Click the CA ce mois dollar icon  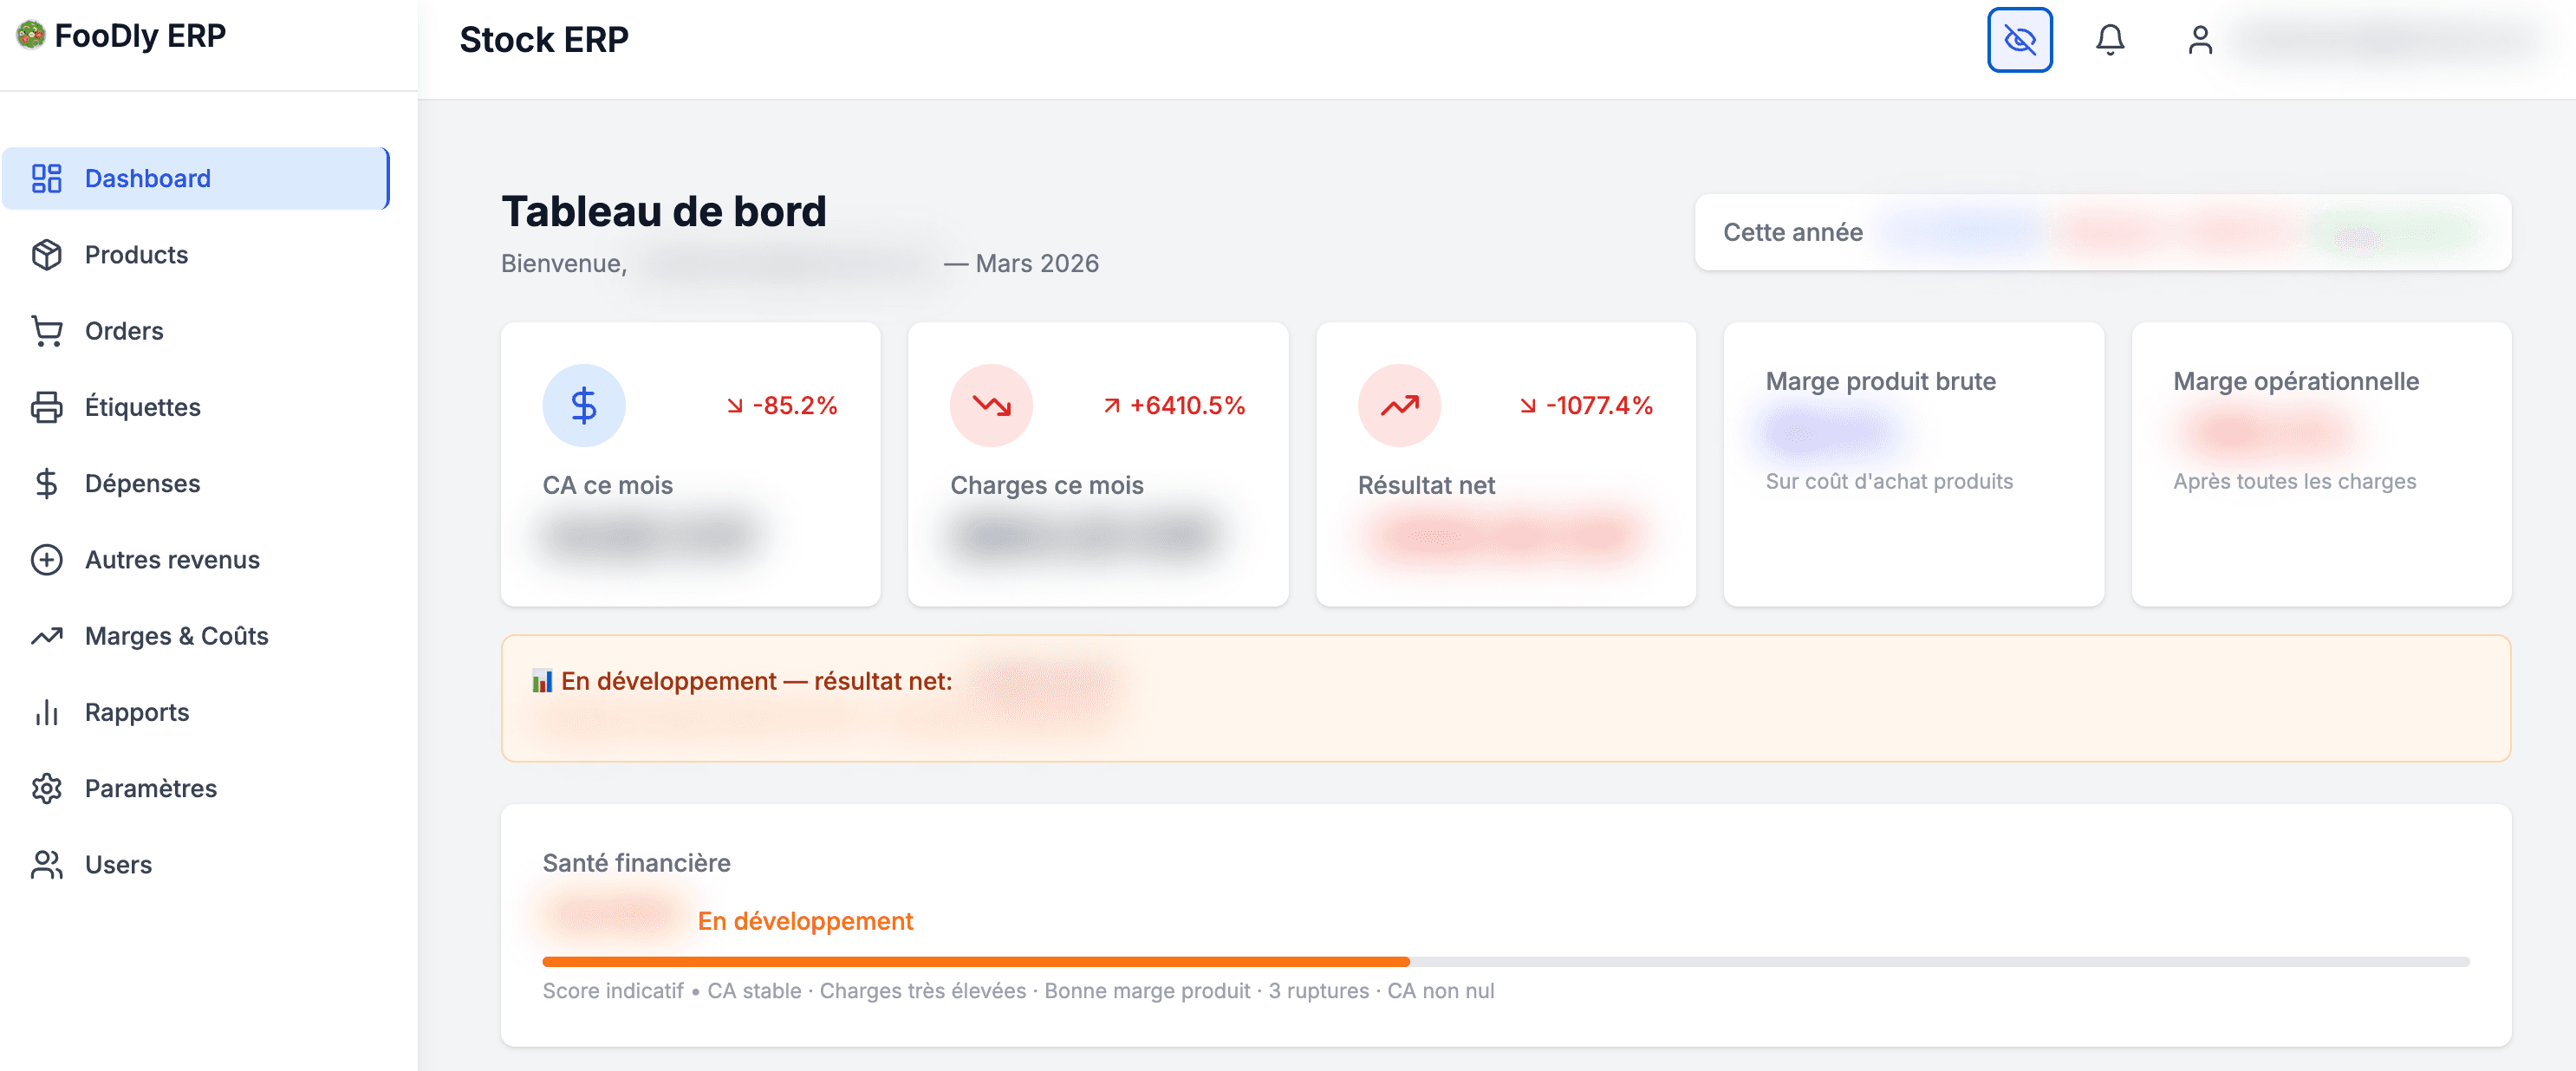(584, 405)
